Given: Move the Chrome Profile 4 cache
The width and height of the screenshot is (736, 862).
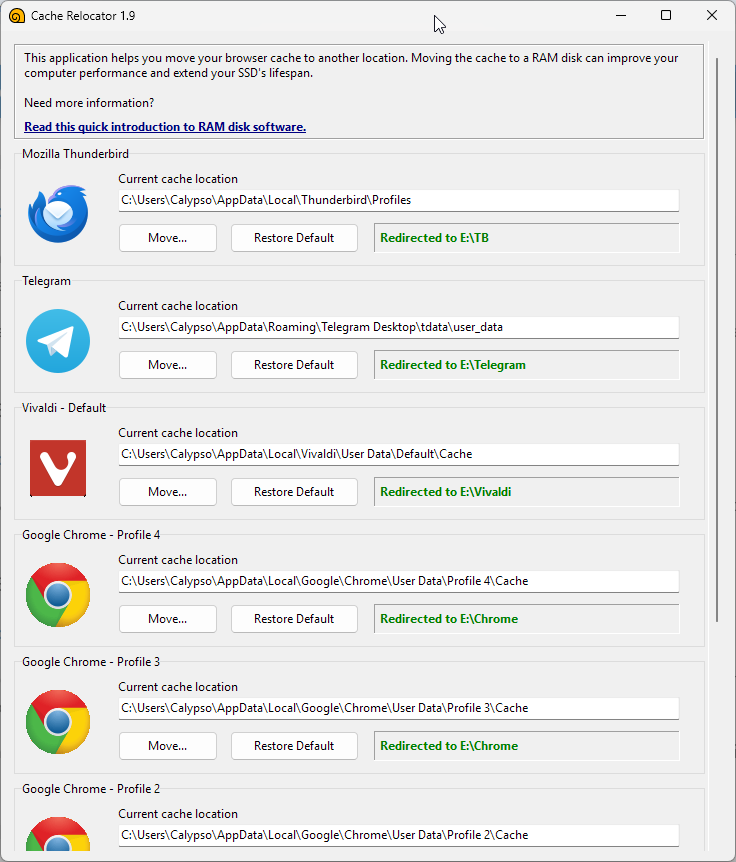Looking at the screenshot, I should tap(168, 619).
